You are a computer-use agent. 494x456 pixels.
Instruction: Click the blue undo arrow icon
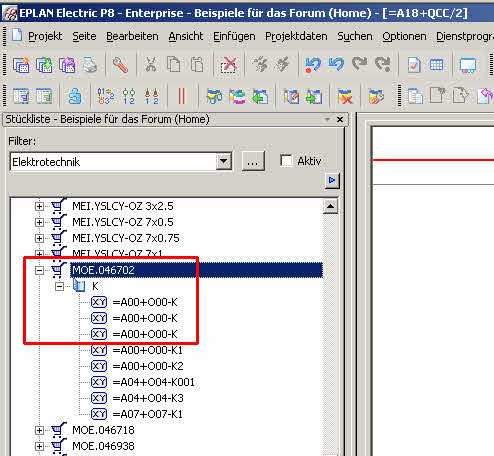[x=336, y=64]
